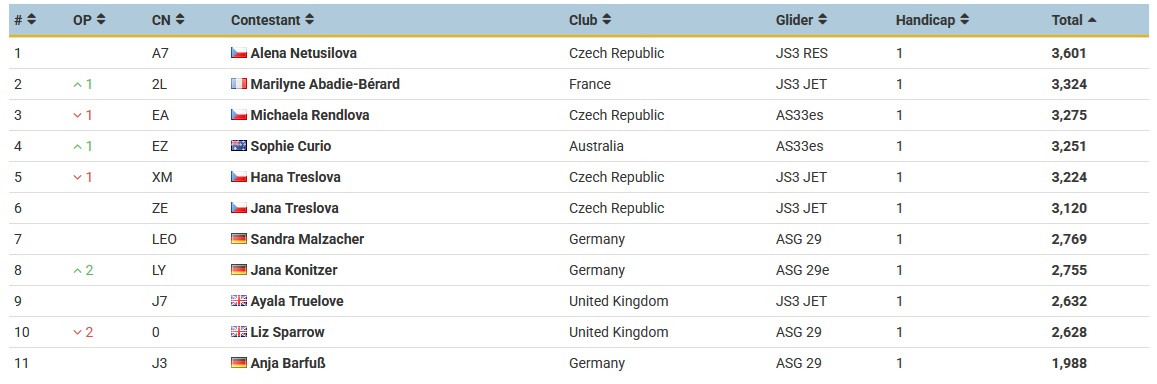The image size is (1157, 384).
Task: Select Hana Treslova contestant link
Action: tap(296, 177)
